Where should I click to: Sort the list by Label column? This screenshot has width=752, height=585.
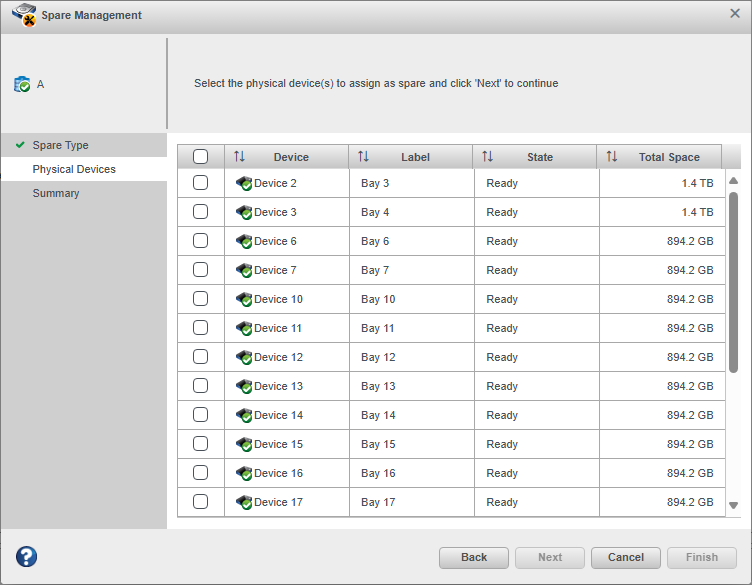click(x=363, y=157)
